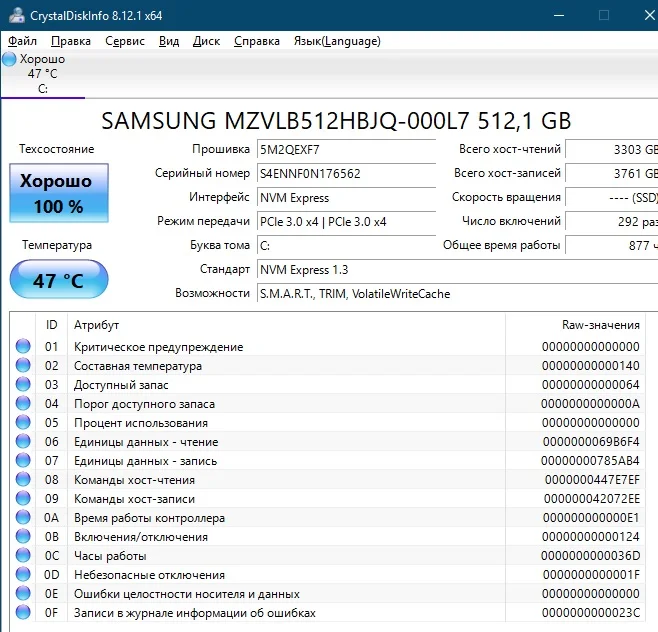
Task: Click the Возможности field with S.M.A.R.T., TRIM
Action: pos(457,293)
